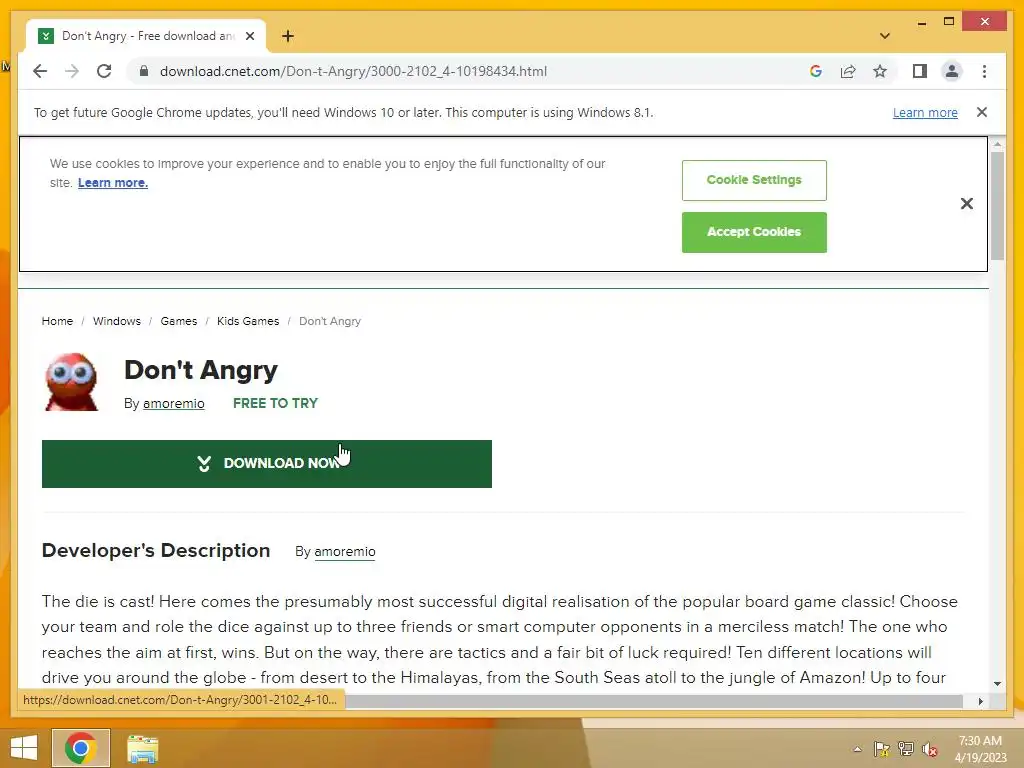Dismiss the Chrome update notification bar
Screen dimensions: 1024x768
point(982,112)
